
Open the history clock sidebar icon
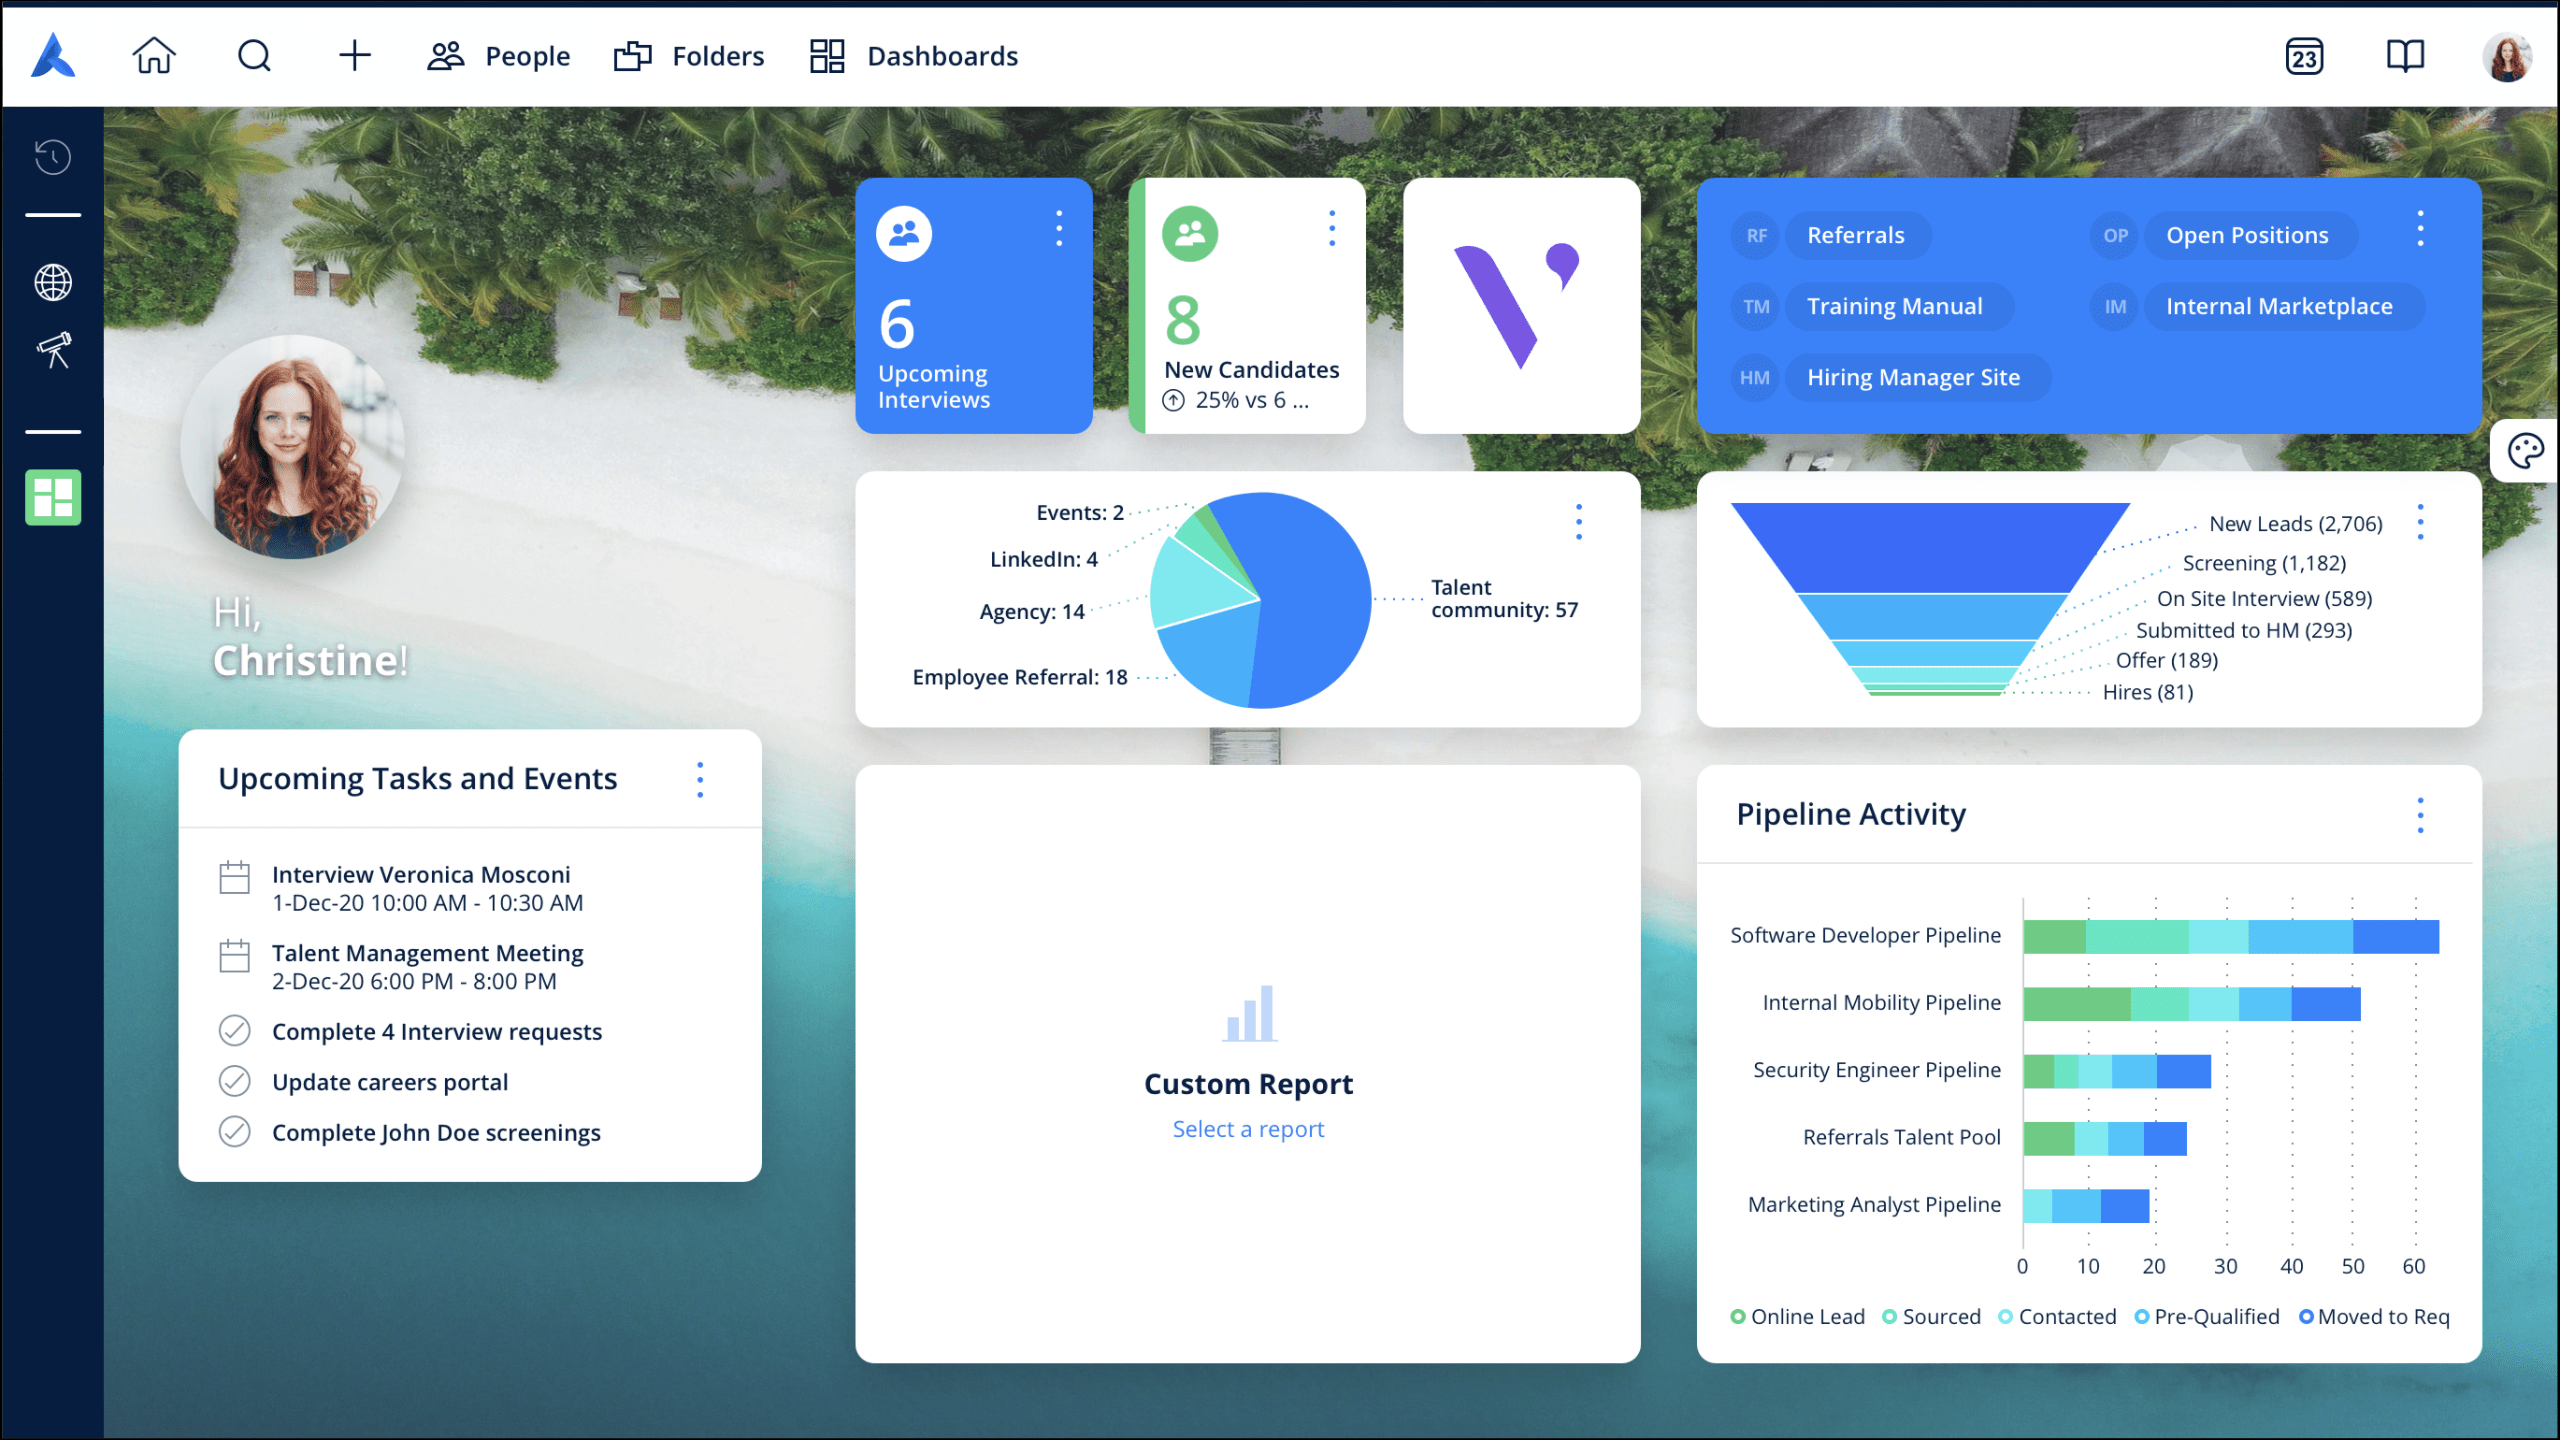53,157
